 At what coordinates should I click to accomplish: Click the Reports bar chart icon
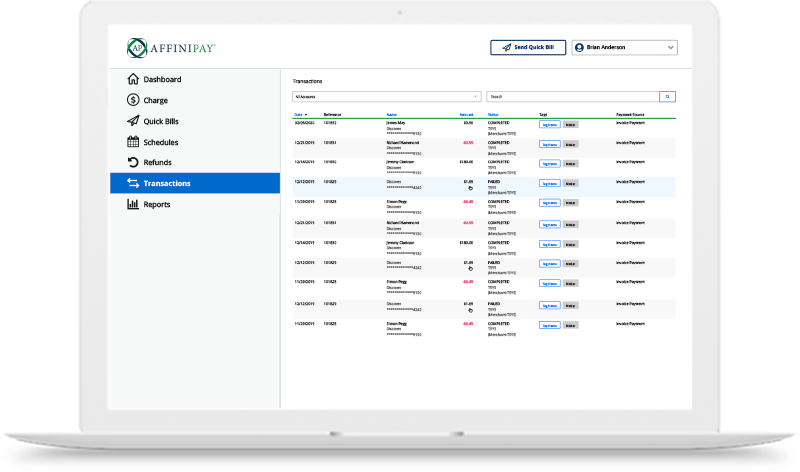coord(133,204)
